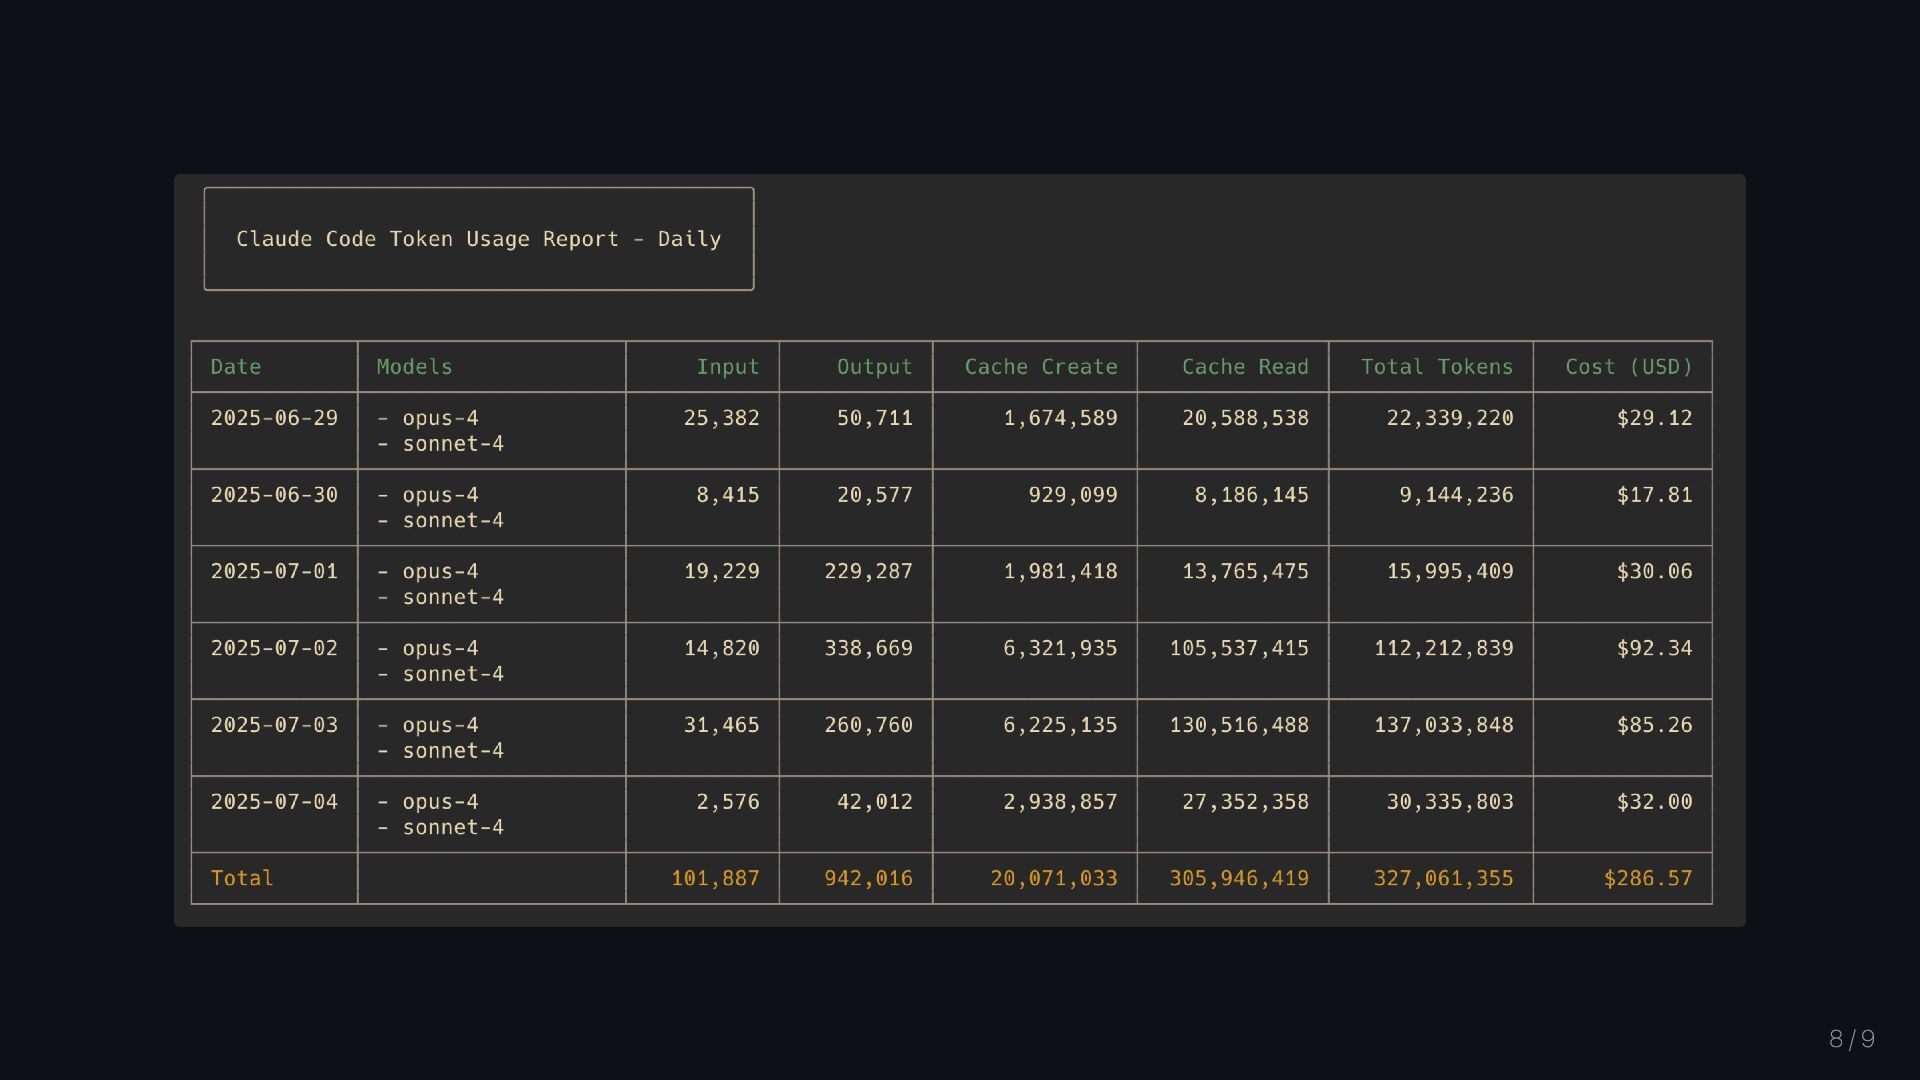Select cost $17.81
The width and height of the screenshot is (1920, 1080).
1655,495
